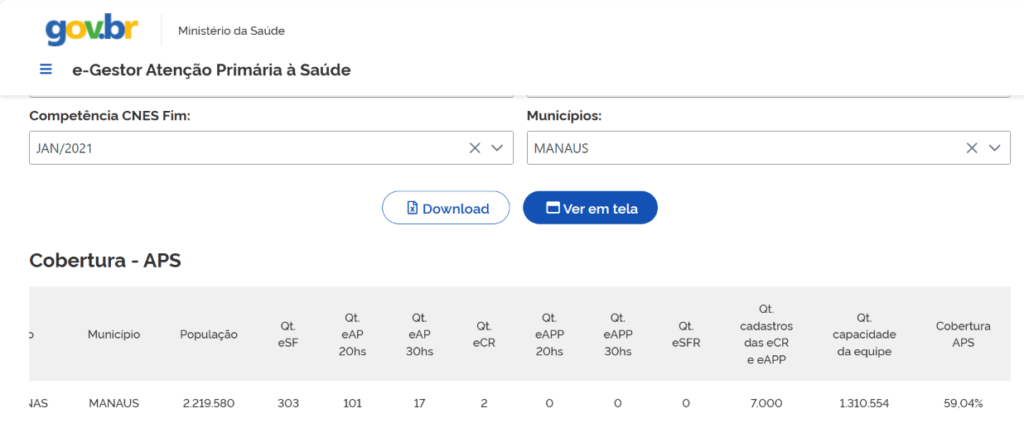Click the População column header
The width and height of the screenshot is (1024, 423).
pyautogui.click(x=209, y=334)
